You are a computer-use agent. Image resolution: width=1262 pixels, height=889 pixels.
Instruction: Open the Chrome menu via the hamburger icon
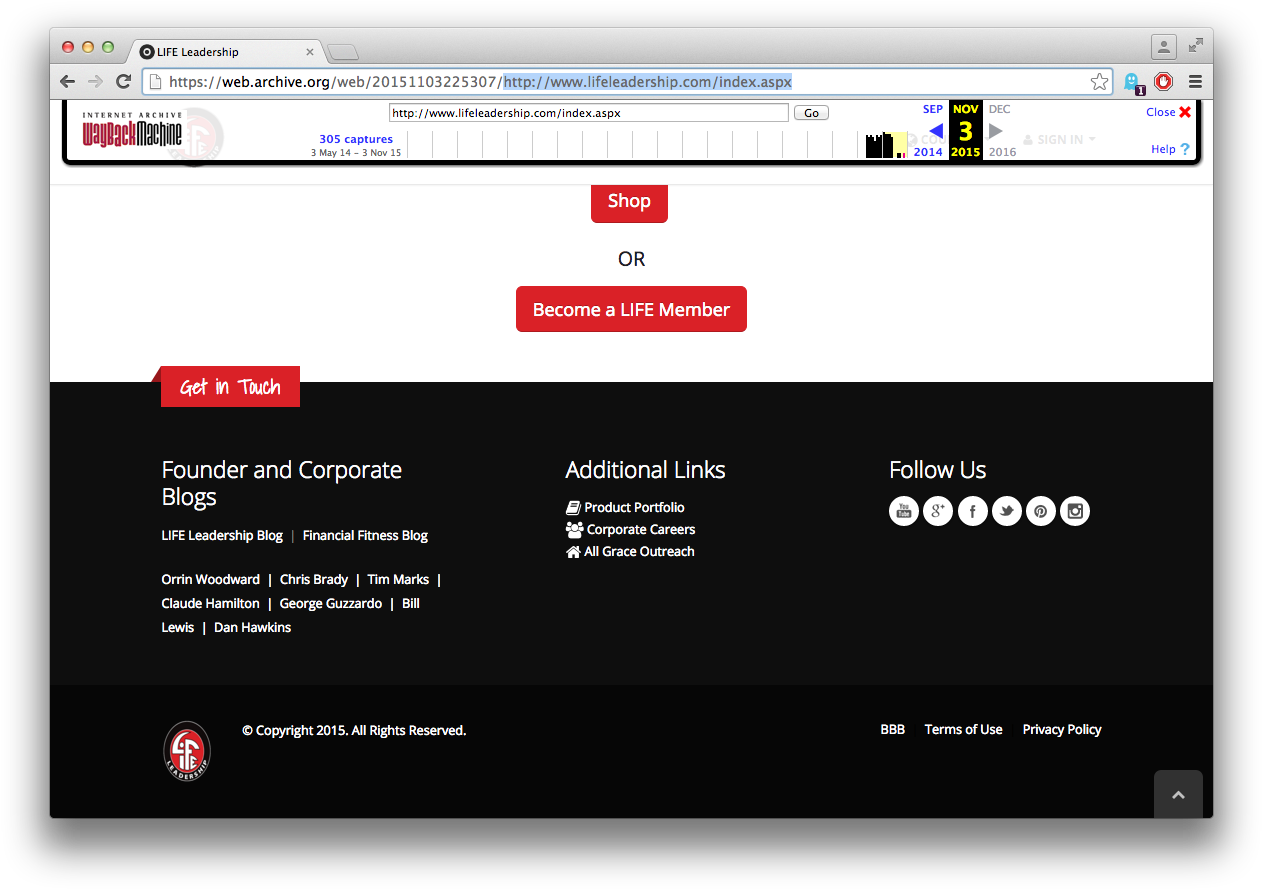1195,81
